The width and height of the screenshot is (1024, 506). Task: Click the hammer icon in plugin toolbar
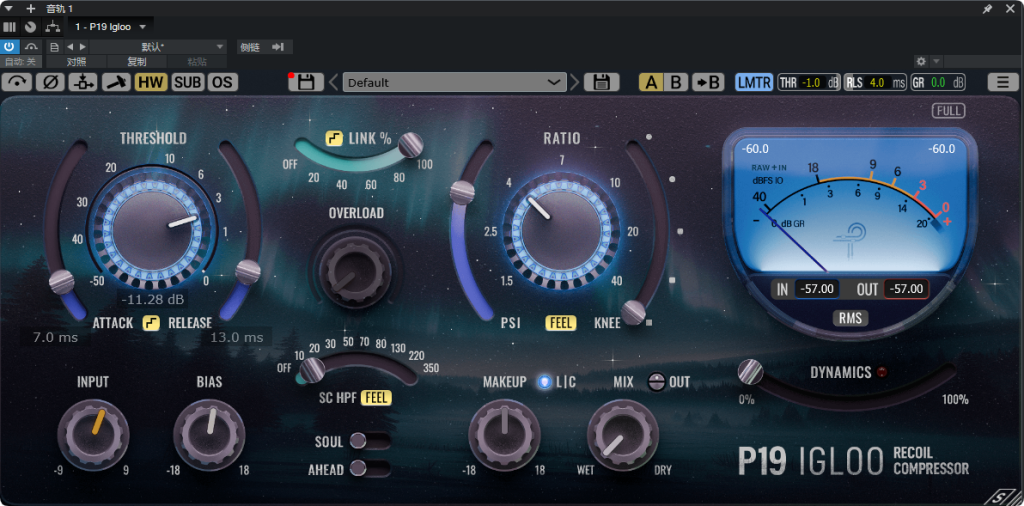coord(116,82)
